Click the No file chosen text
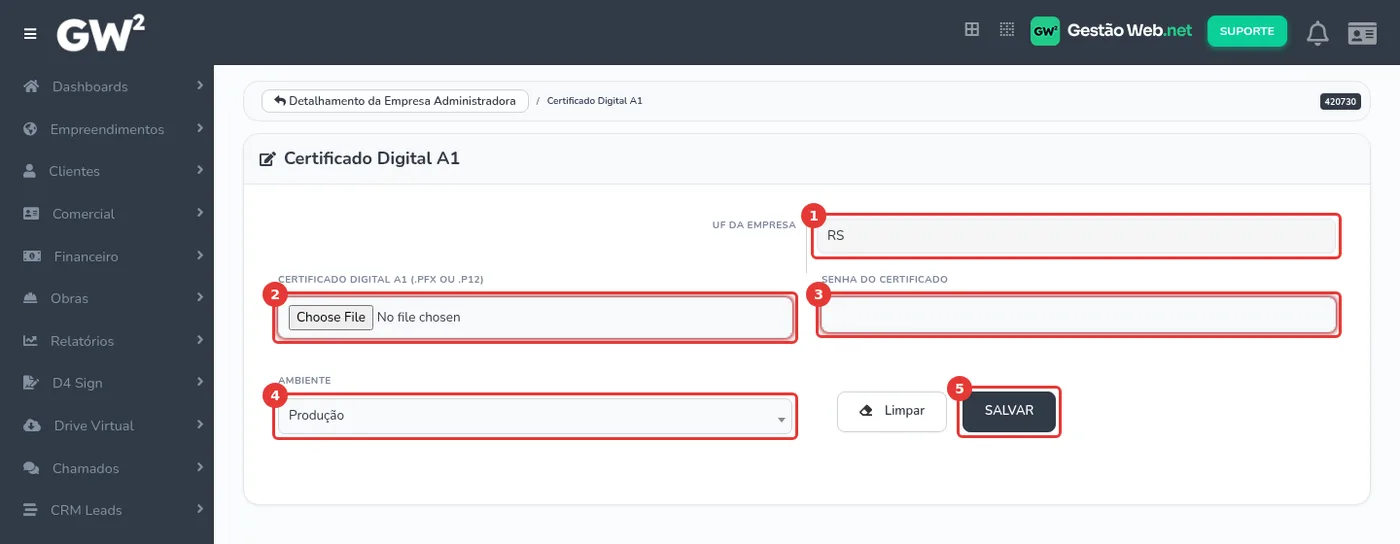The width and height of the screenshot is (1400, 544). pos(419,317)
